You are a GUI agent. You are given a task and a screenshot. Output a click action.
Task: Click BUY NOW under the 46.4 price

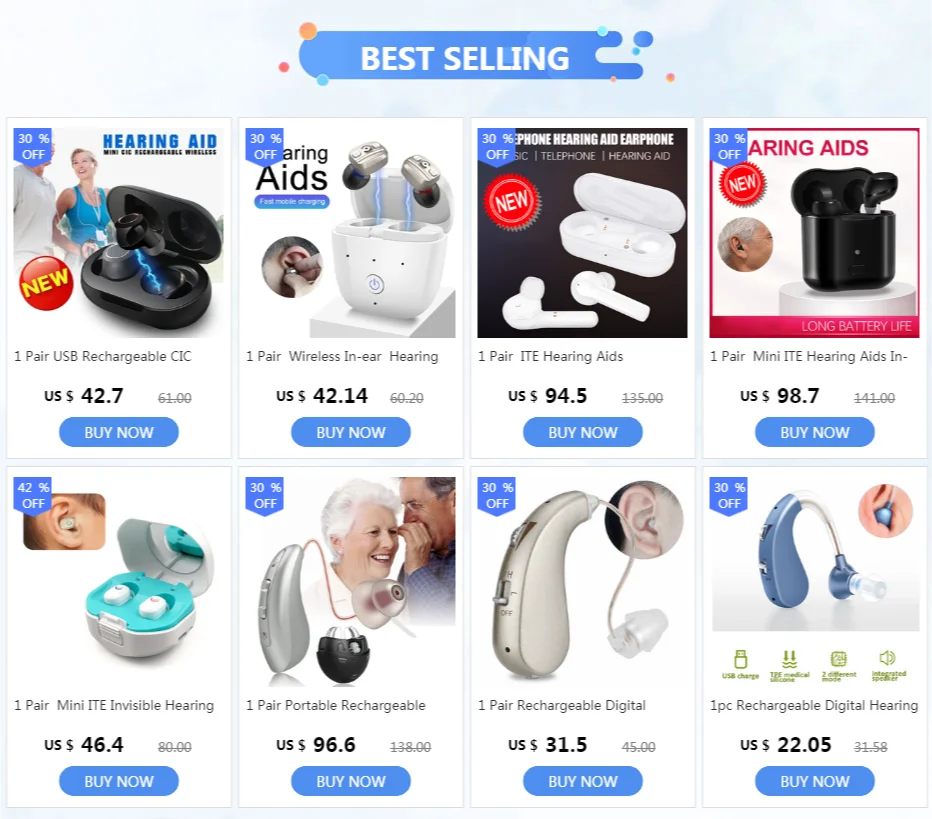pyautogui.click(x=118, y=781)
